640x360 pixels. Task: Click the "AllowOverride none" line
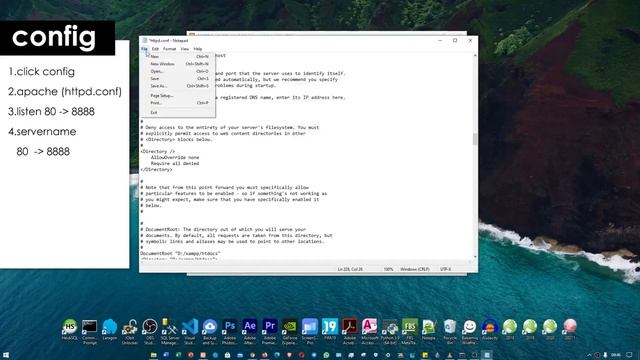click(175, 157)
